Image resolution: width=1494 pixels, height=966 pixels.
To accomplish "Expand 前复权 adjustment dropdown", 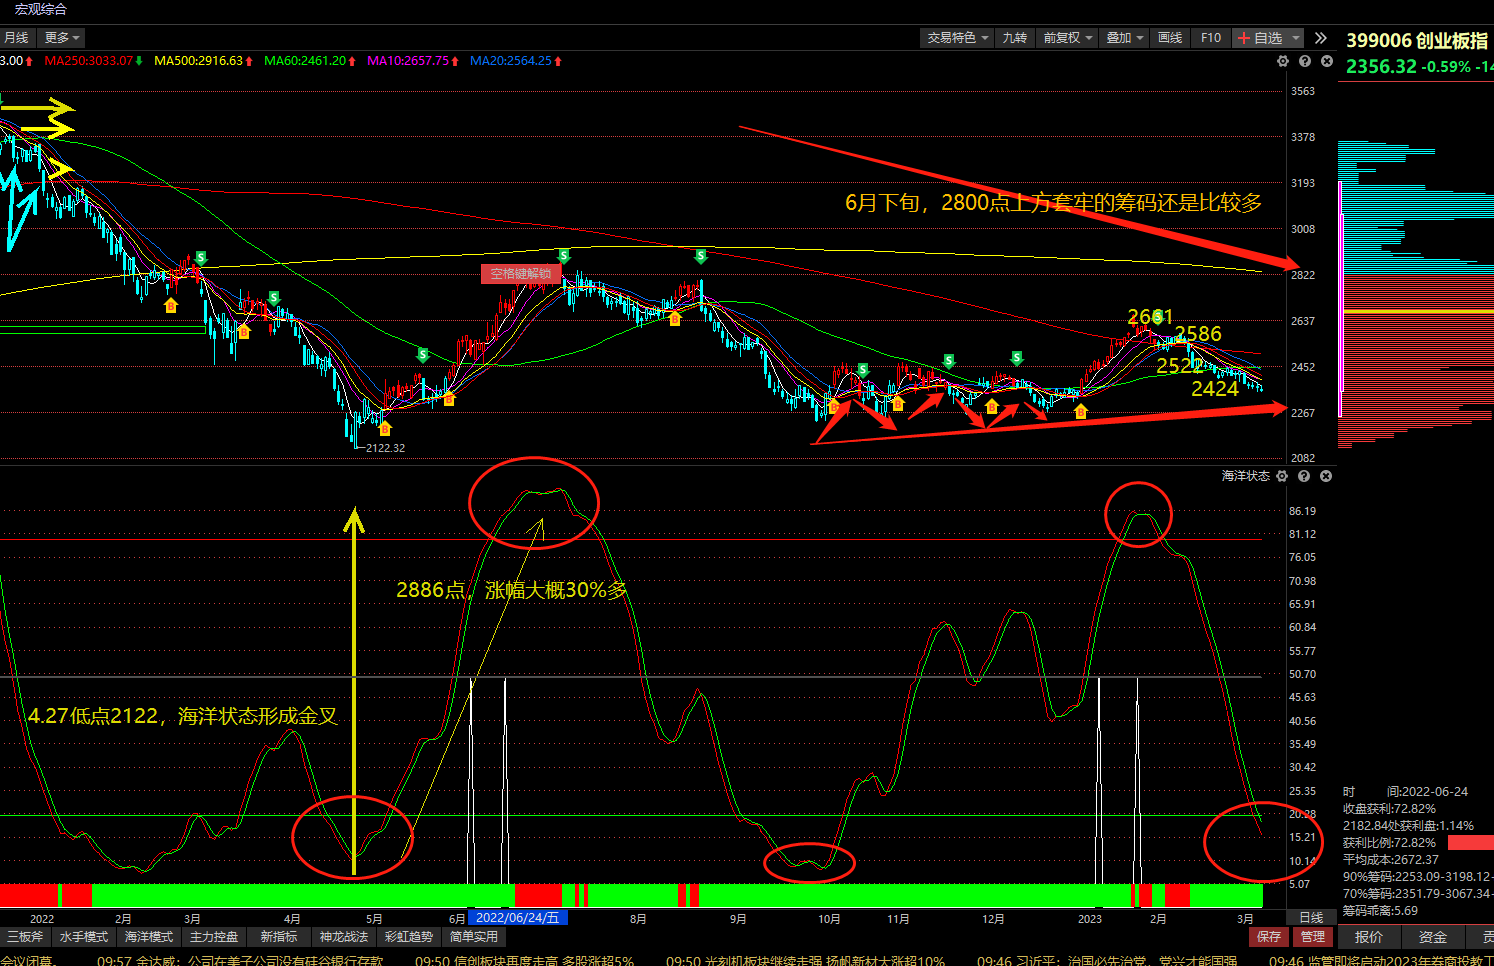I will tap(1067, 38).
